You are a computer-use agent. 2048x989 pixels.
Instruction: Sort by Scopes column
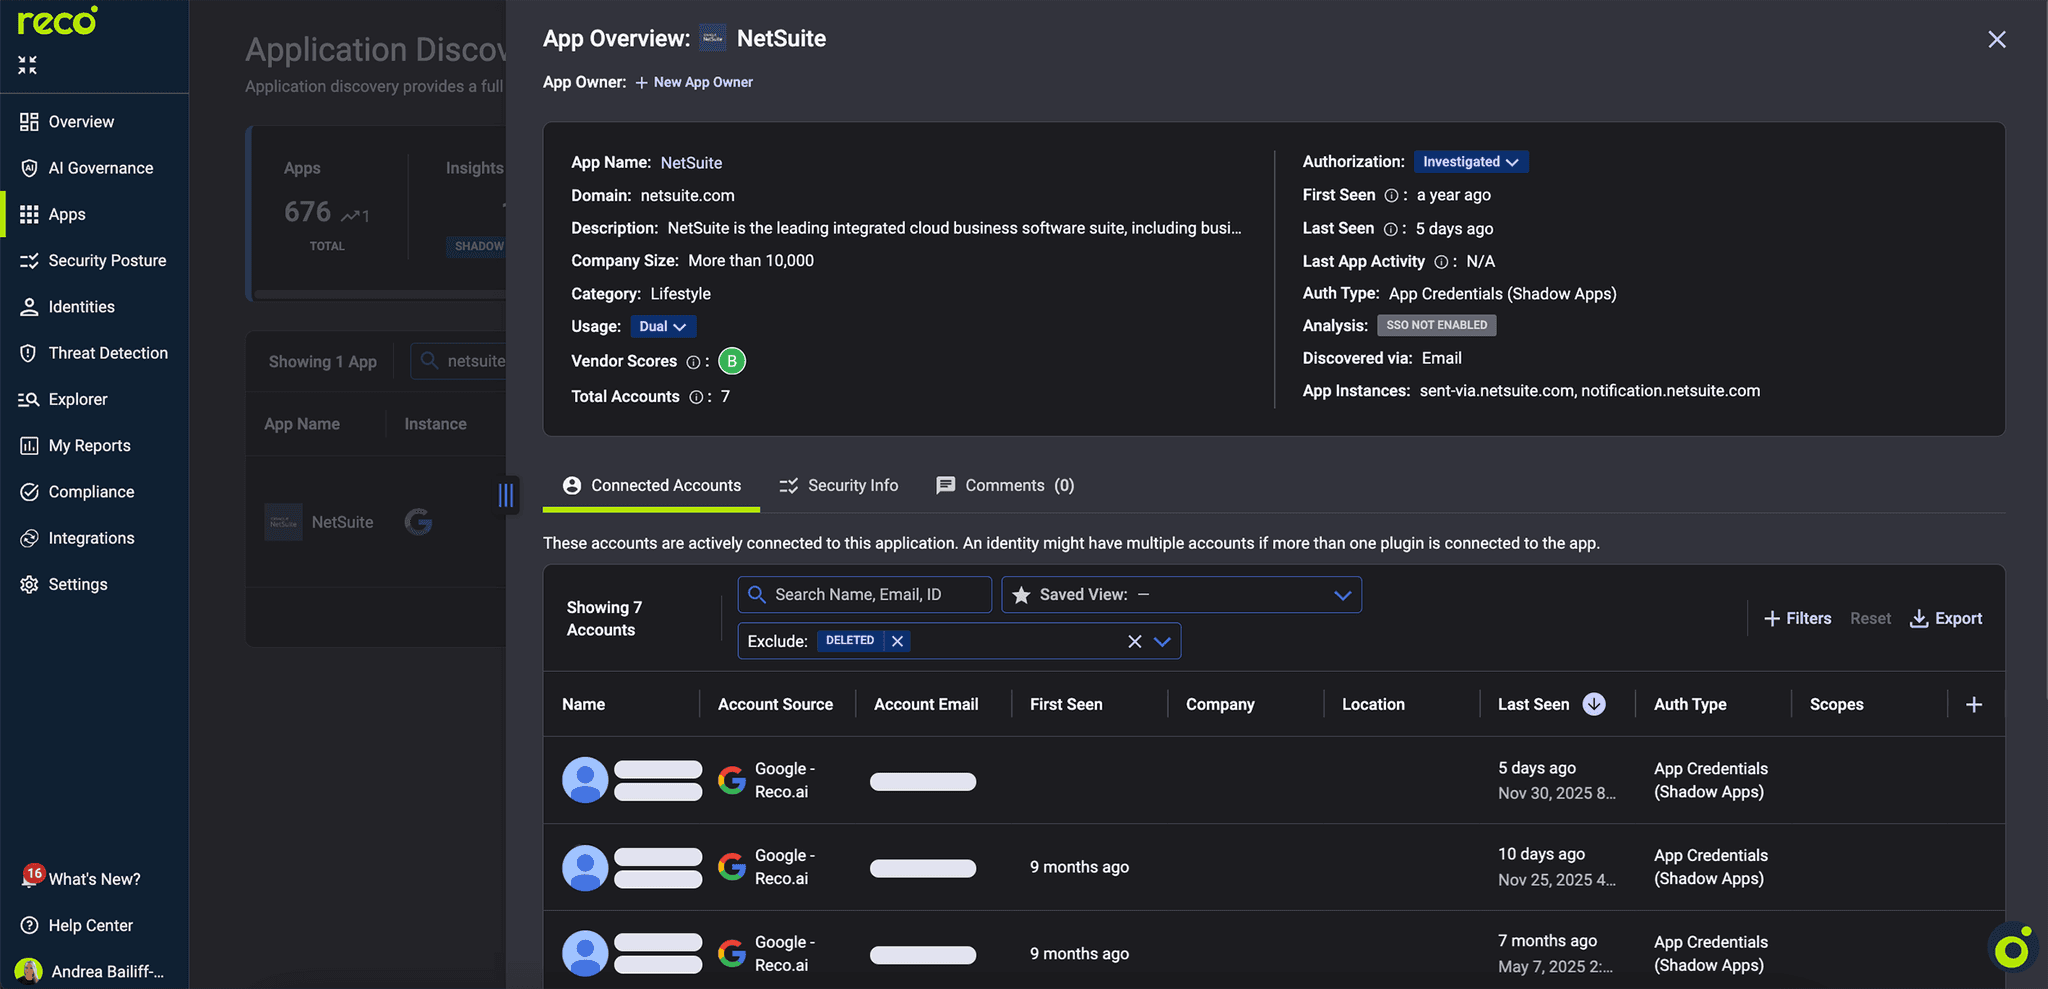(1836, 705)
